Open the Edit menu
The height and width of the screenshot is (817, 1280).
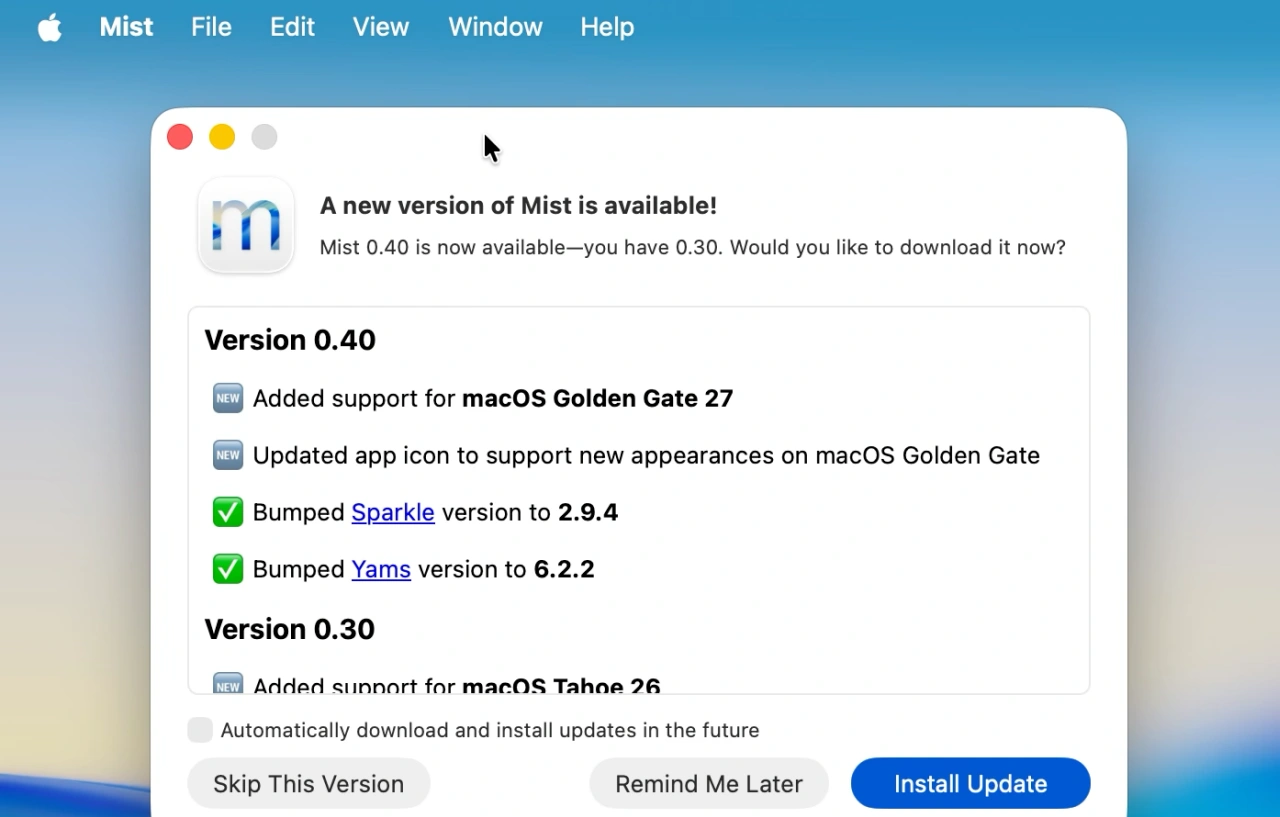click(292, 27)
